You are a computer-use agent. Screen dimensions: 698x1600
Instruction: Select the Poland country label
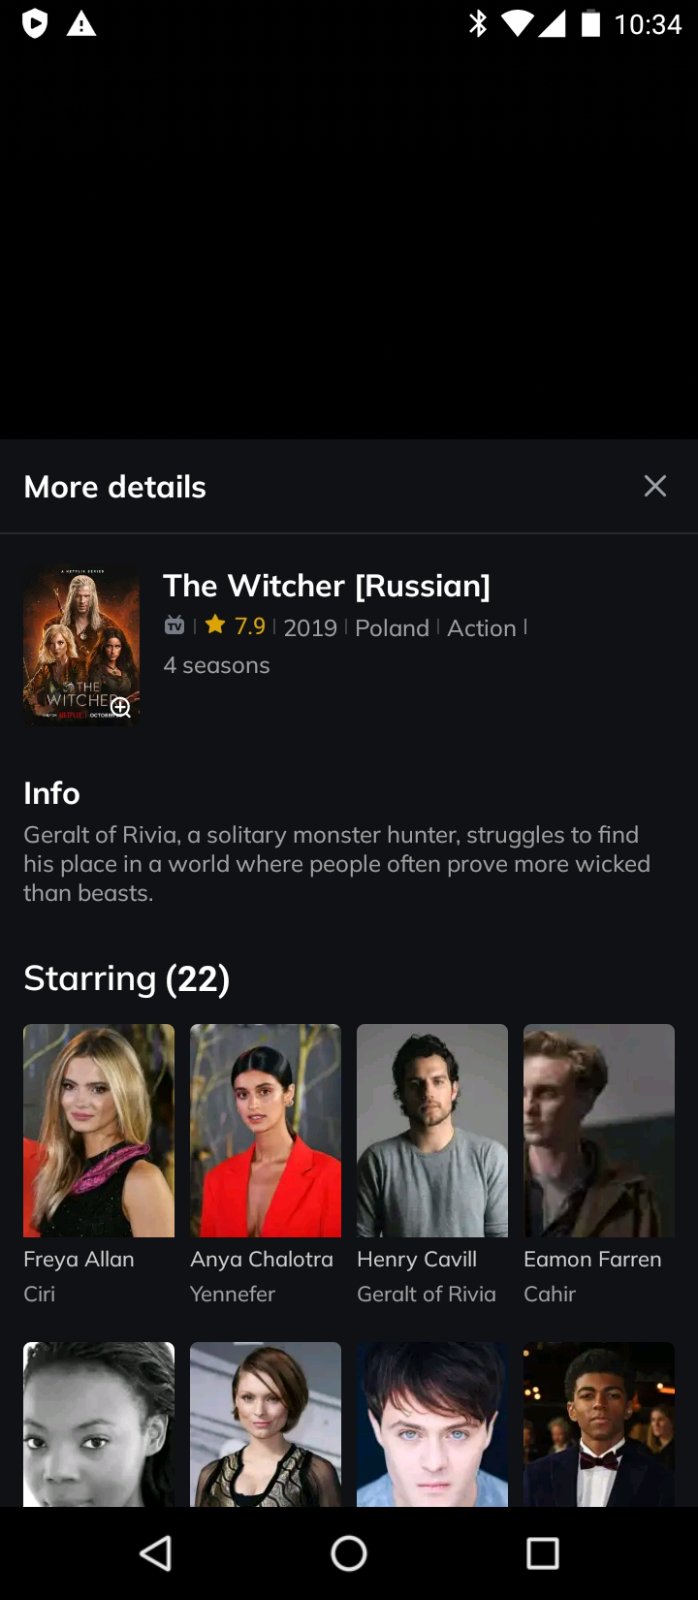392,628
